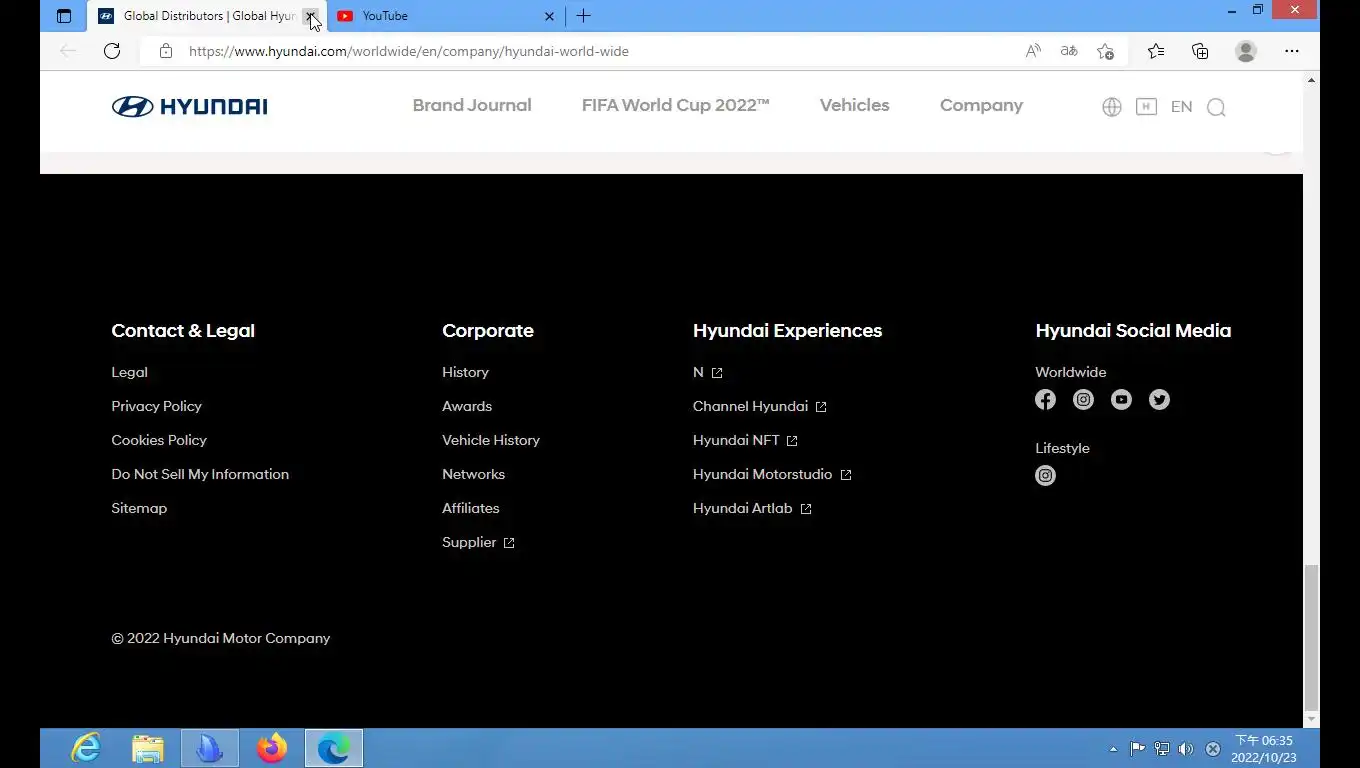Click the H square icon in header
Viewport: 1360px width, 768px height.
click(1146, 107)
